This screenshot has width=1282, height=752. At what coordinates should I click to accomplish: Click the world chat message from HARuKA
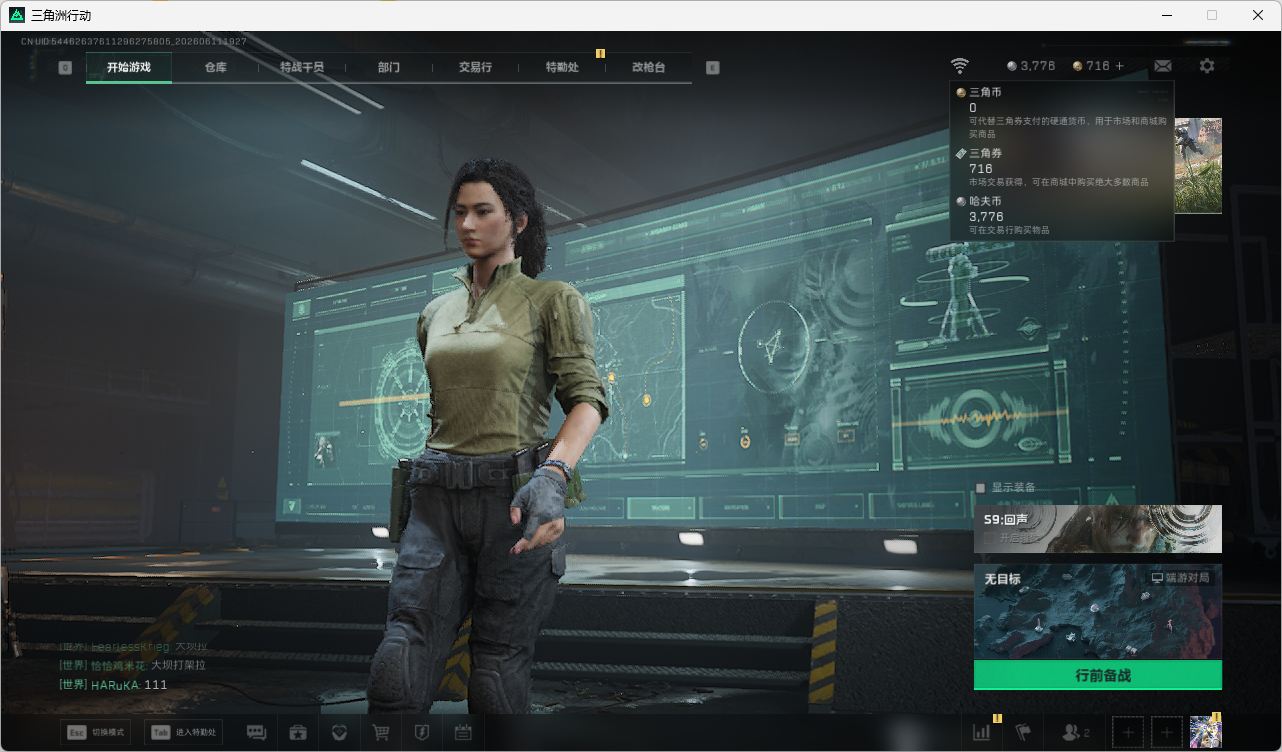click(x=114, y=685)
